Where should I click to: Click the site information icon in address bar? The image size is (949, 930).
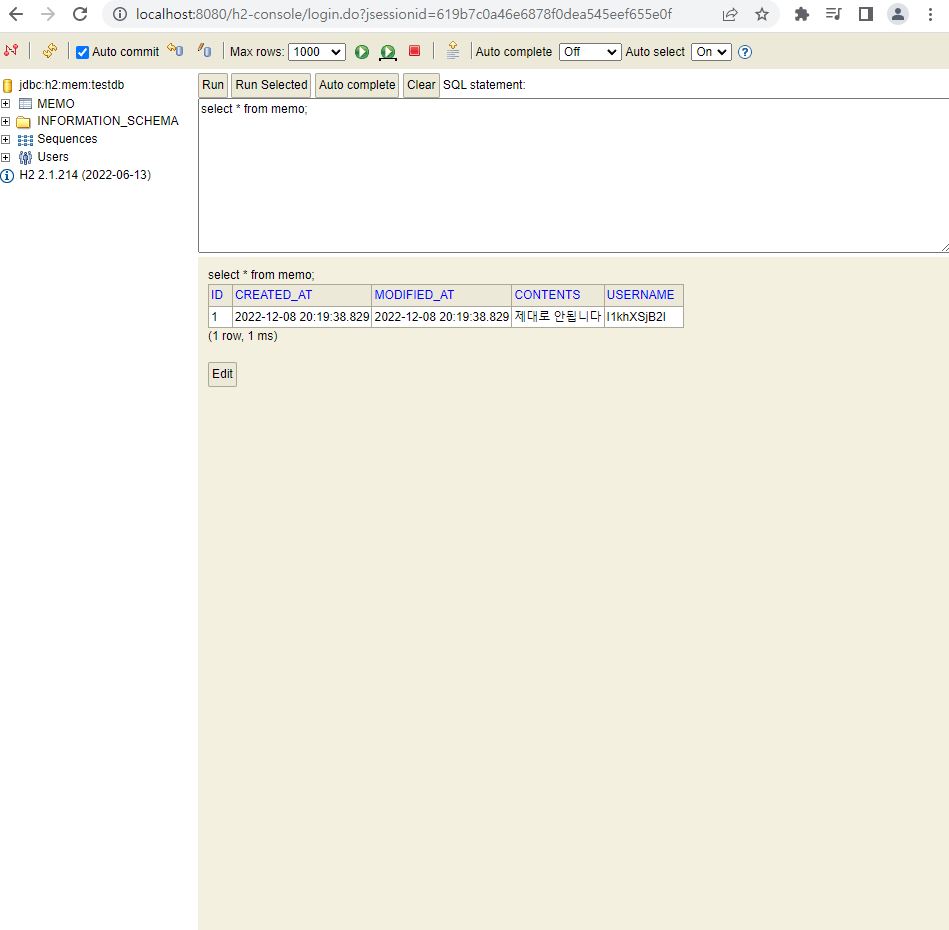tap(120, 14)
